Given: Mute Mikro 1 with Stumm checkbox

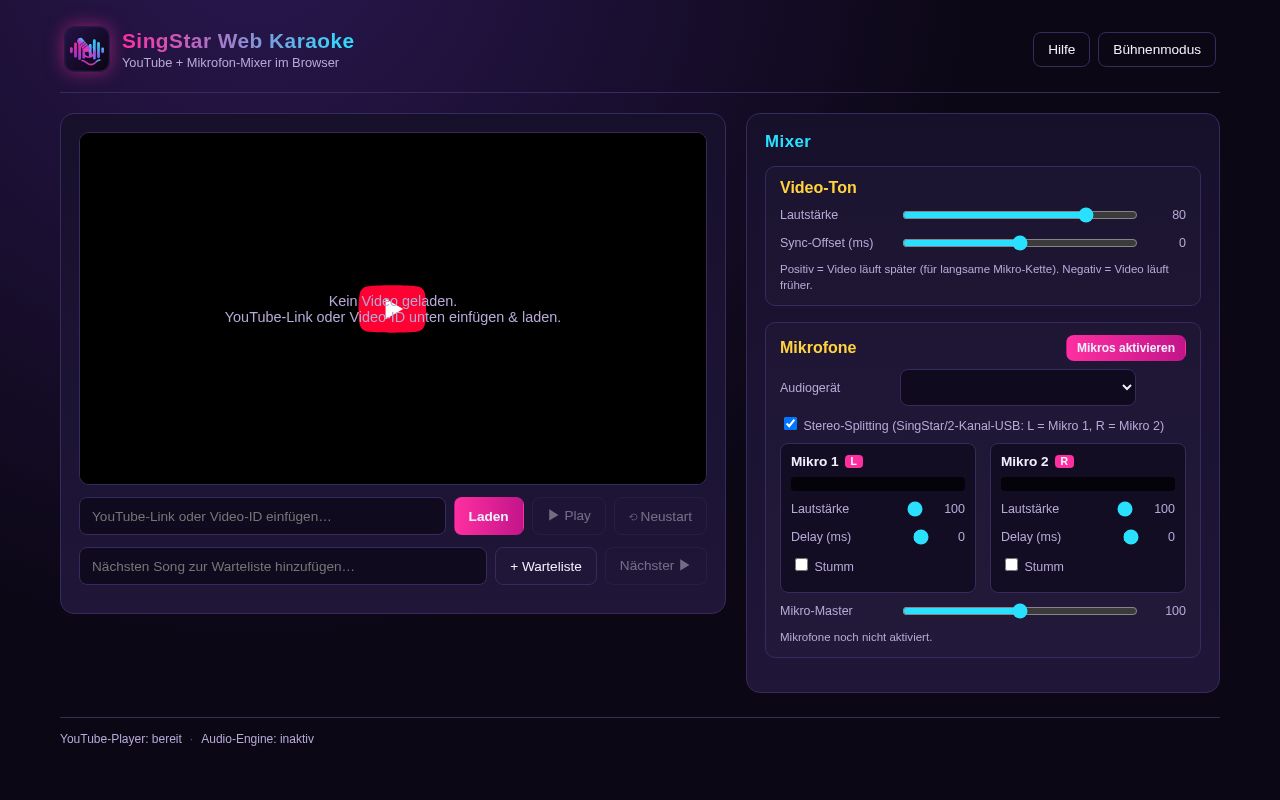Looking at the screenshot, I should tap(801, 565).
